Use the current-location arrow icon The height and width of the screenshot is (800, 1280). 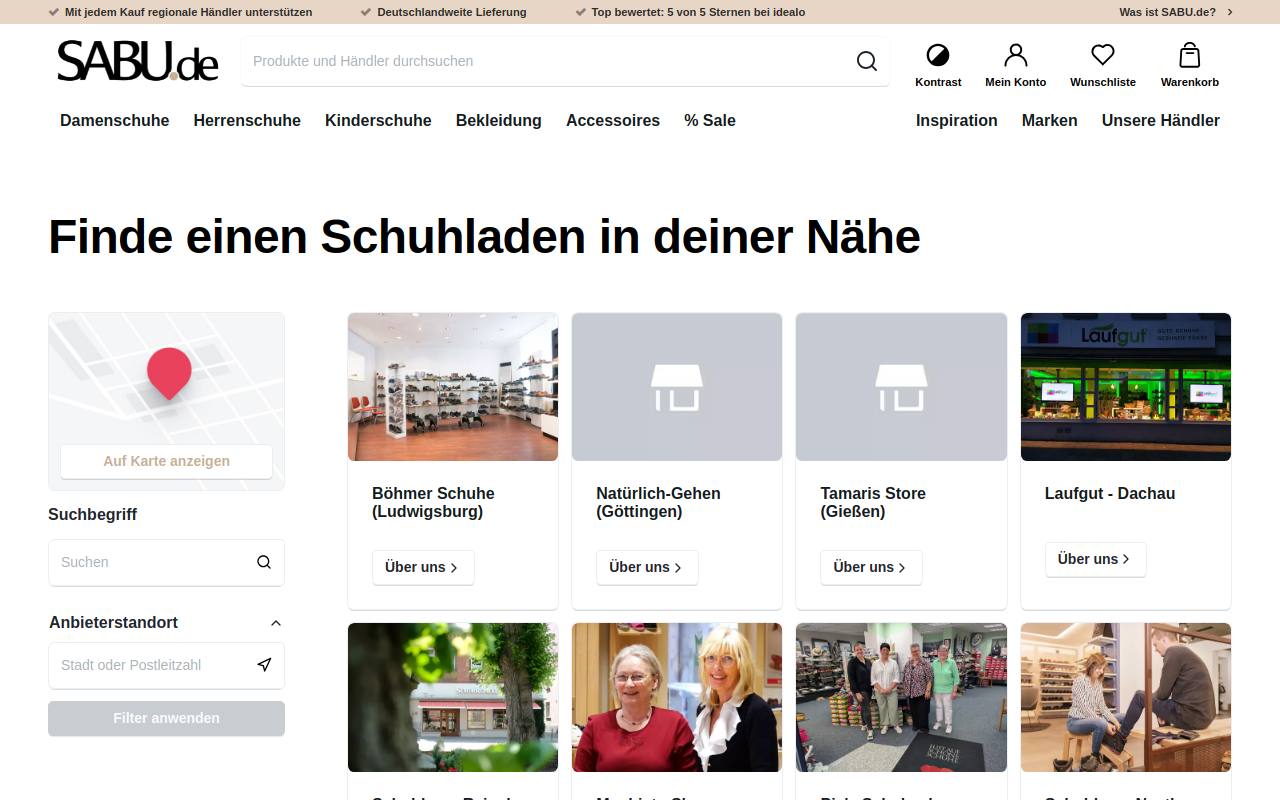click(x=264, y=665)
